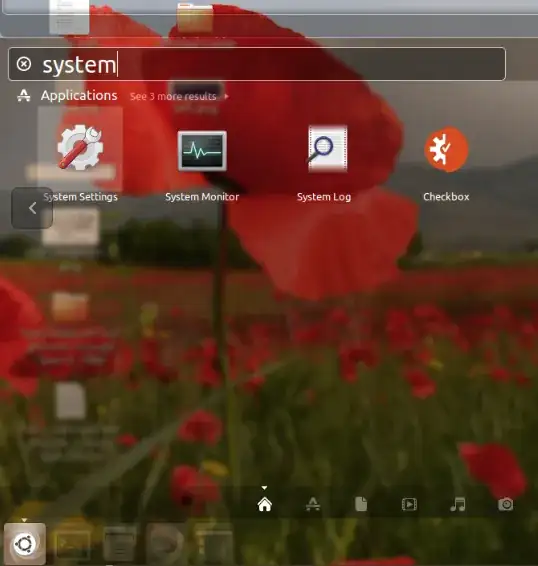Switch to the Home lens

[264, 504]
